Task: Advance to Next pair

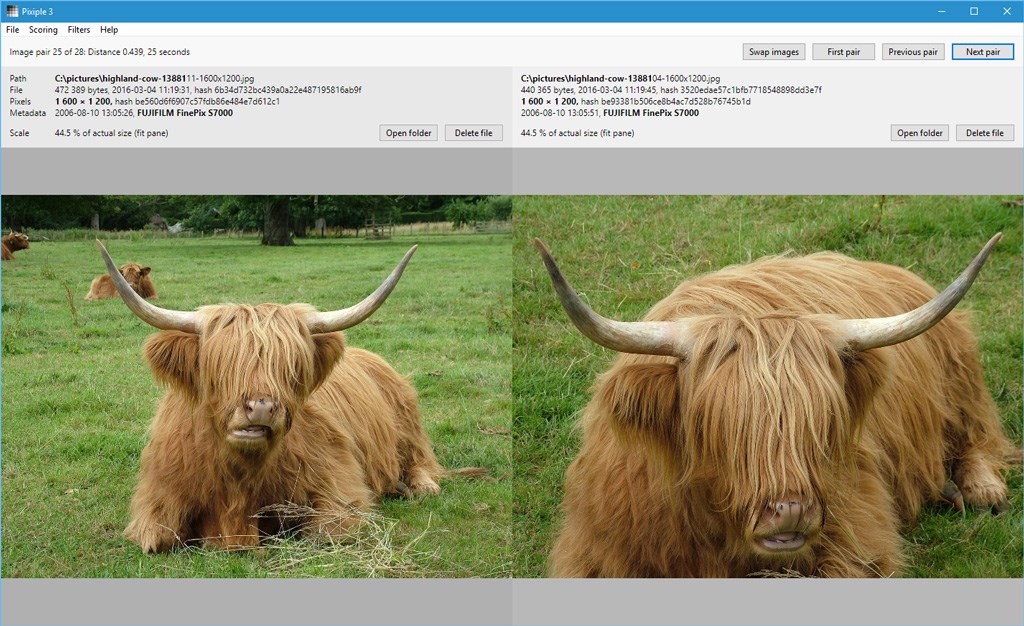Action: click(x=983, y=52)
